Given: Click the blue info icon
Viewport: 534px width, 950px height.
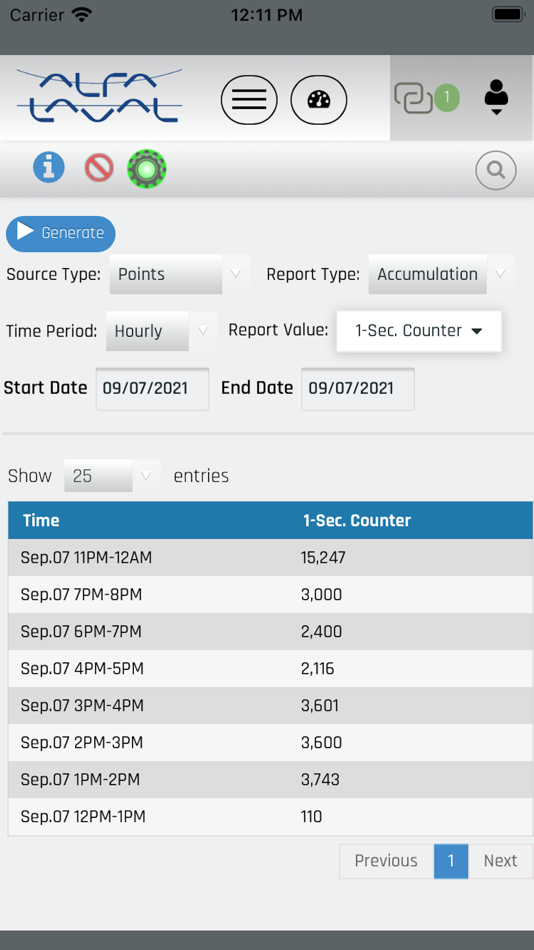Looking at the screenshot, I should 48,167.
